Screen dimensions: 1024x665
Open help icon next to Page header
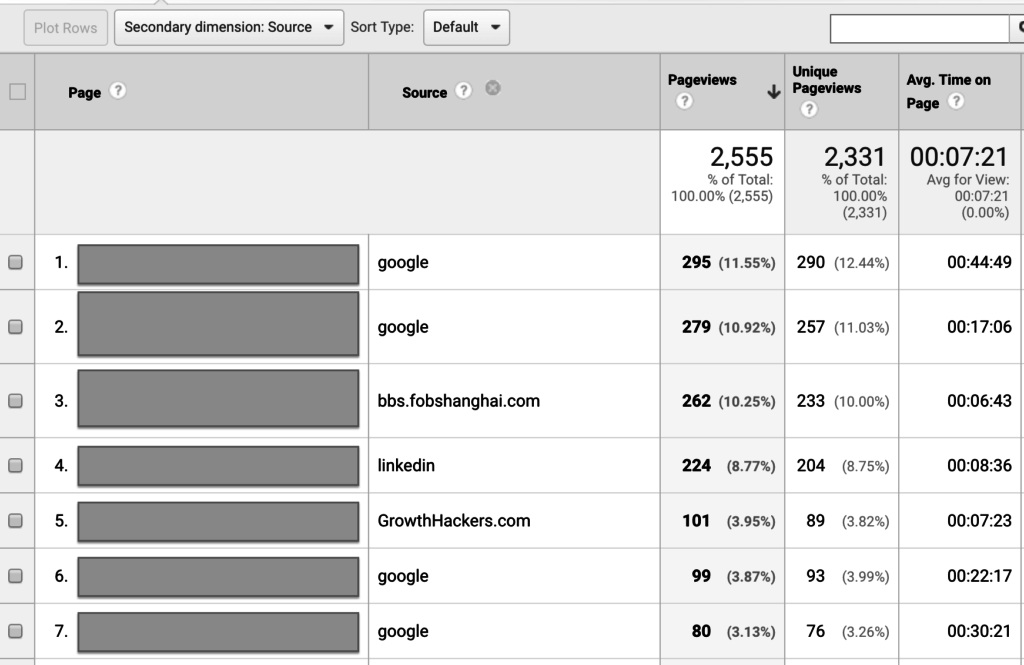pyautogui.click(x=118, y=90)
